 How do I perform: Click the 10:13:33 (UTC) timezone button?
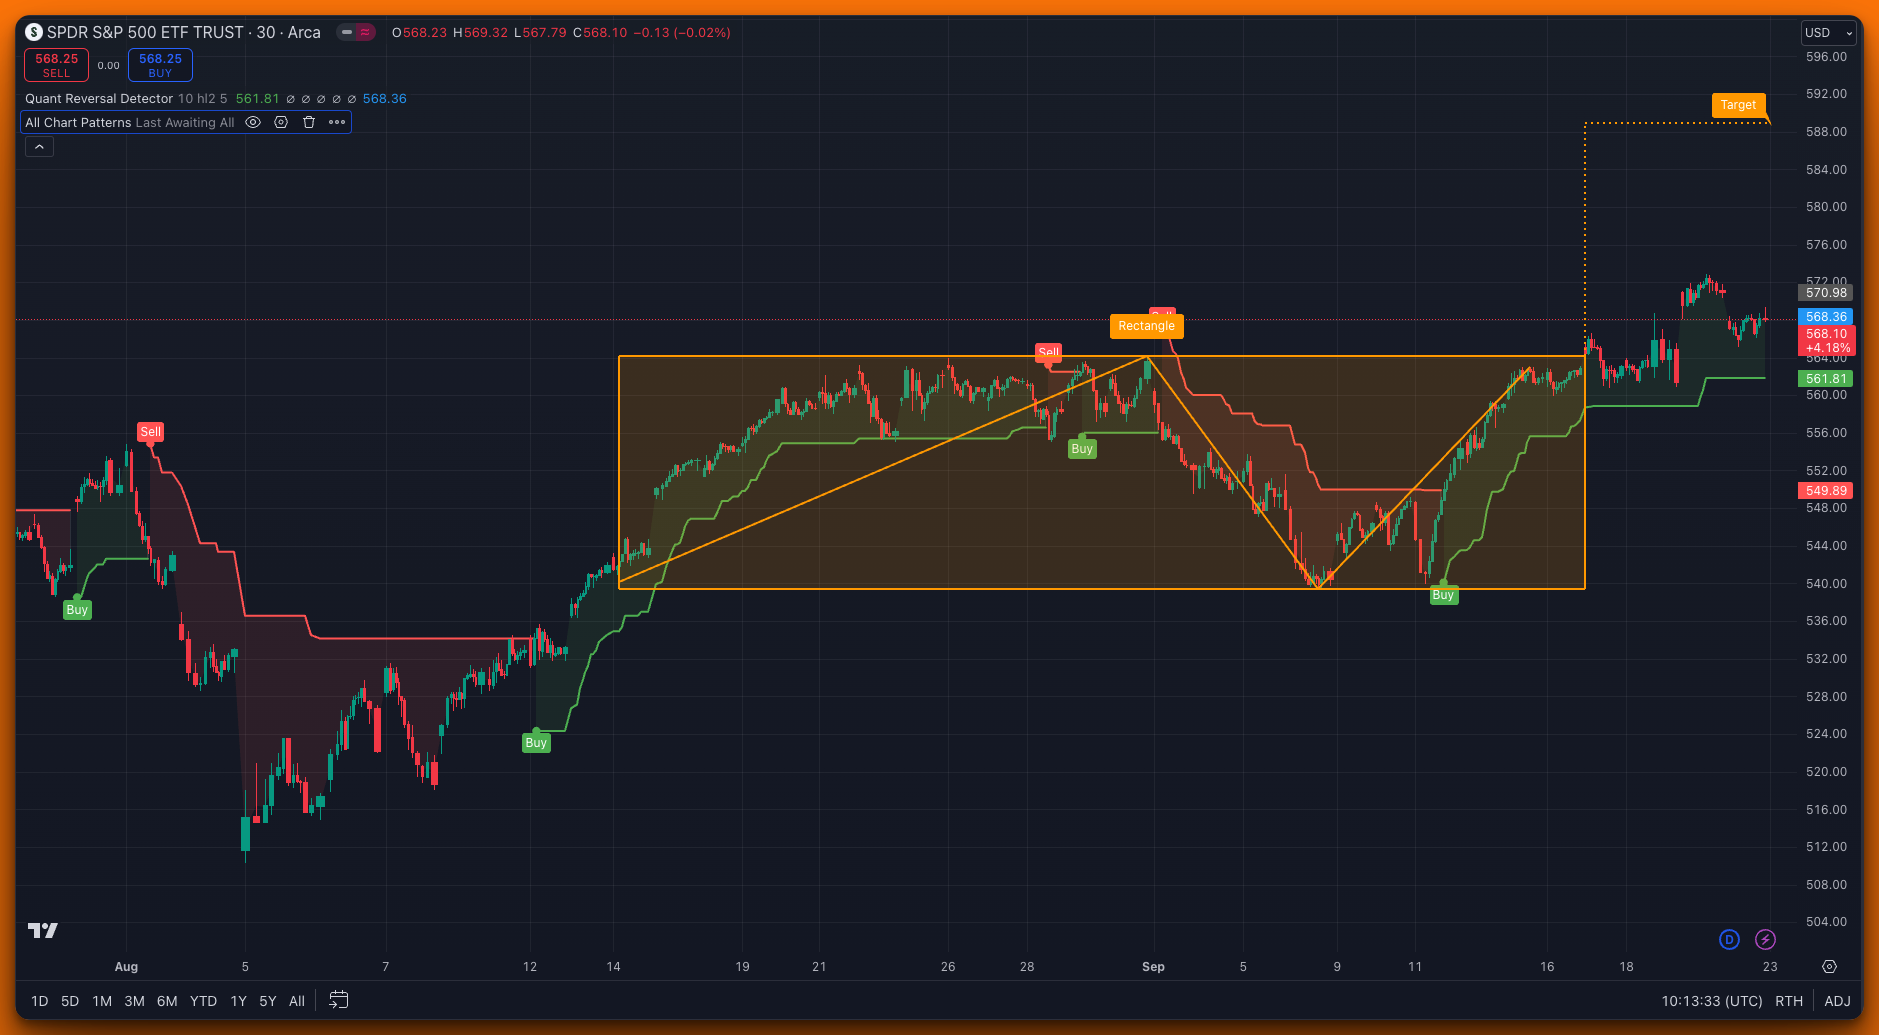(1711, 1001)
